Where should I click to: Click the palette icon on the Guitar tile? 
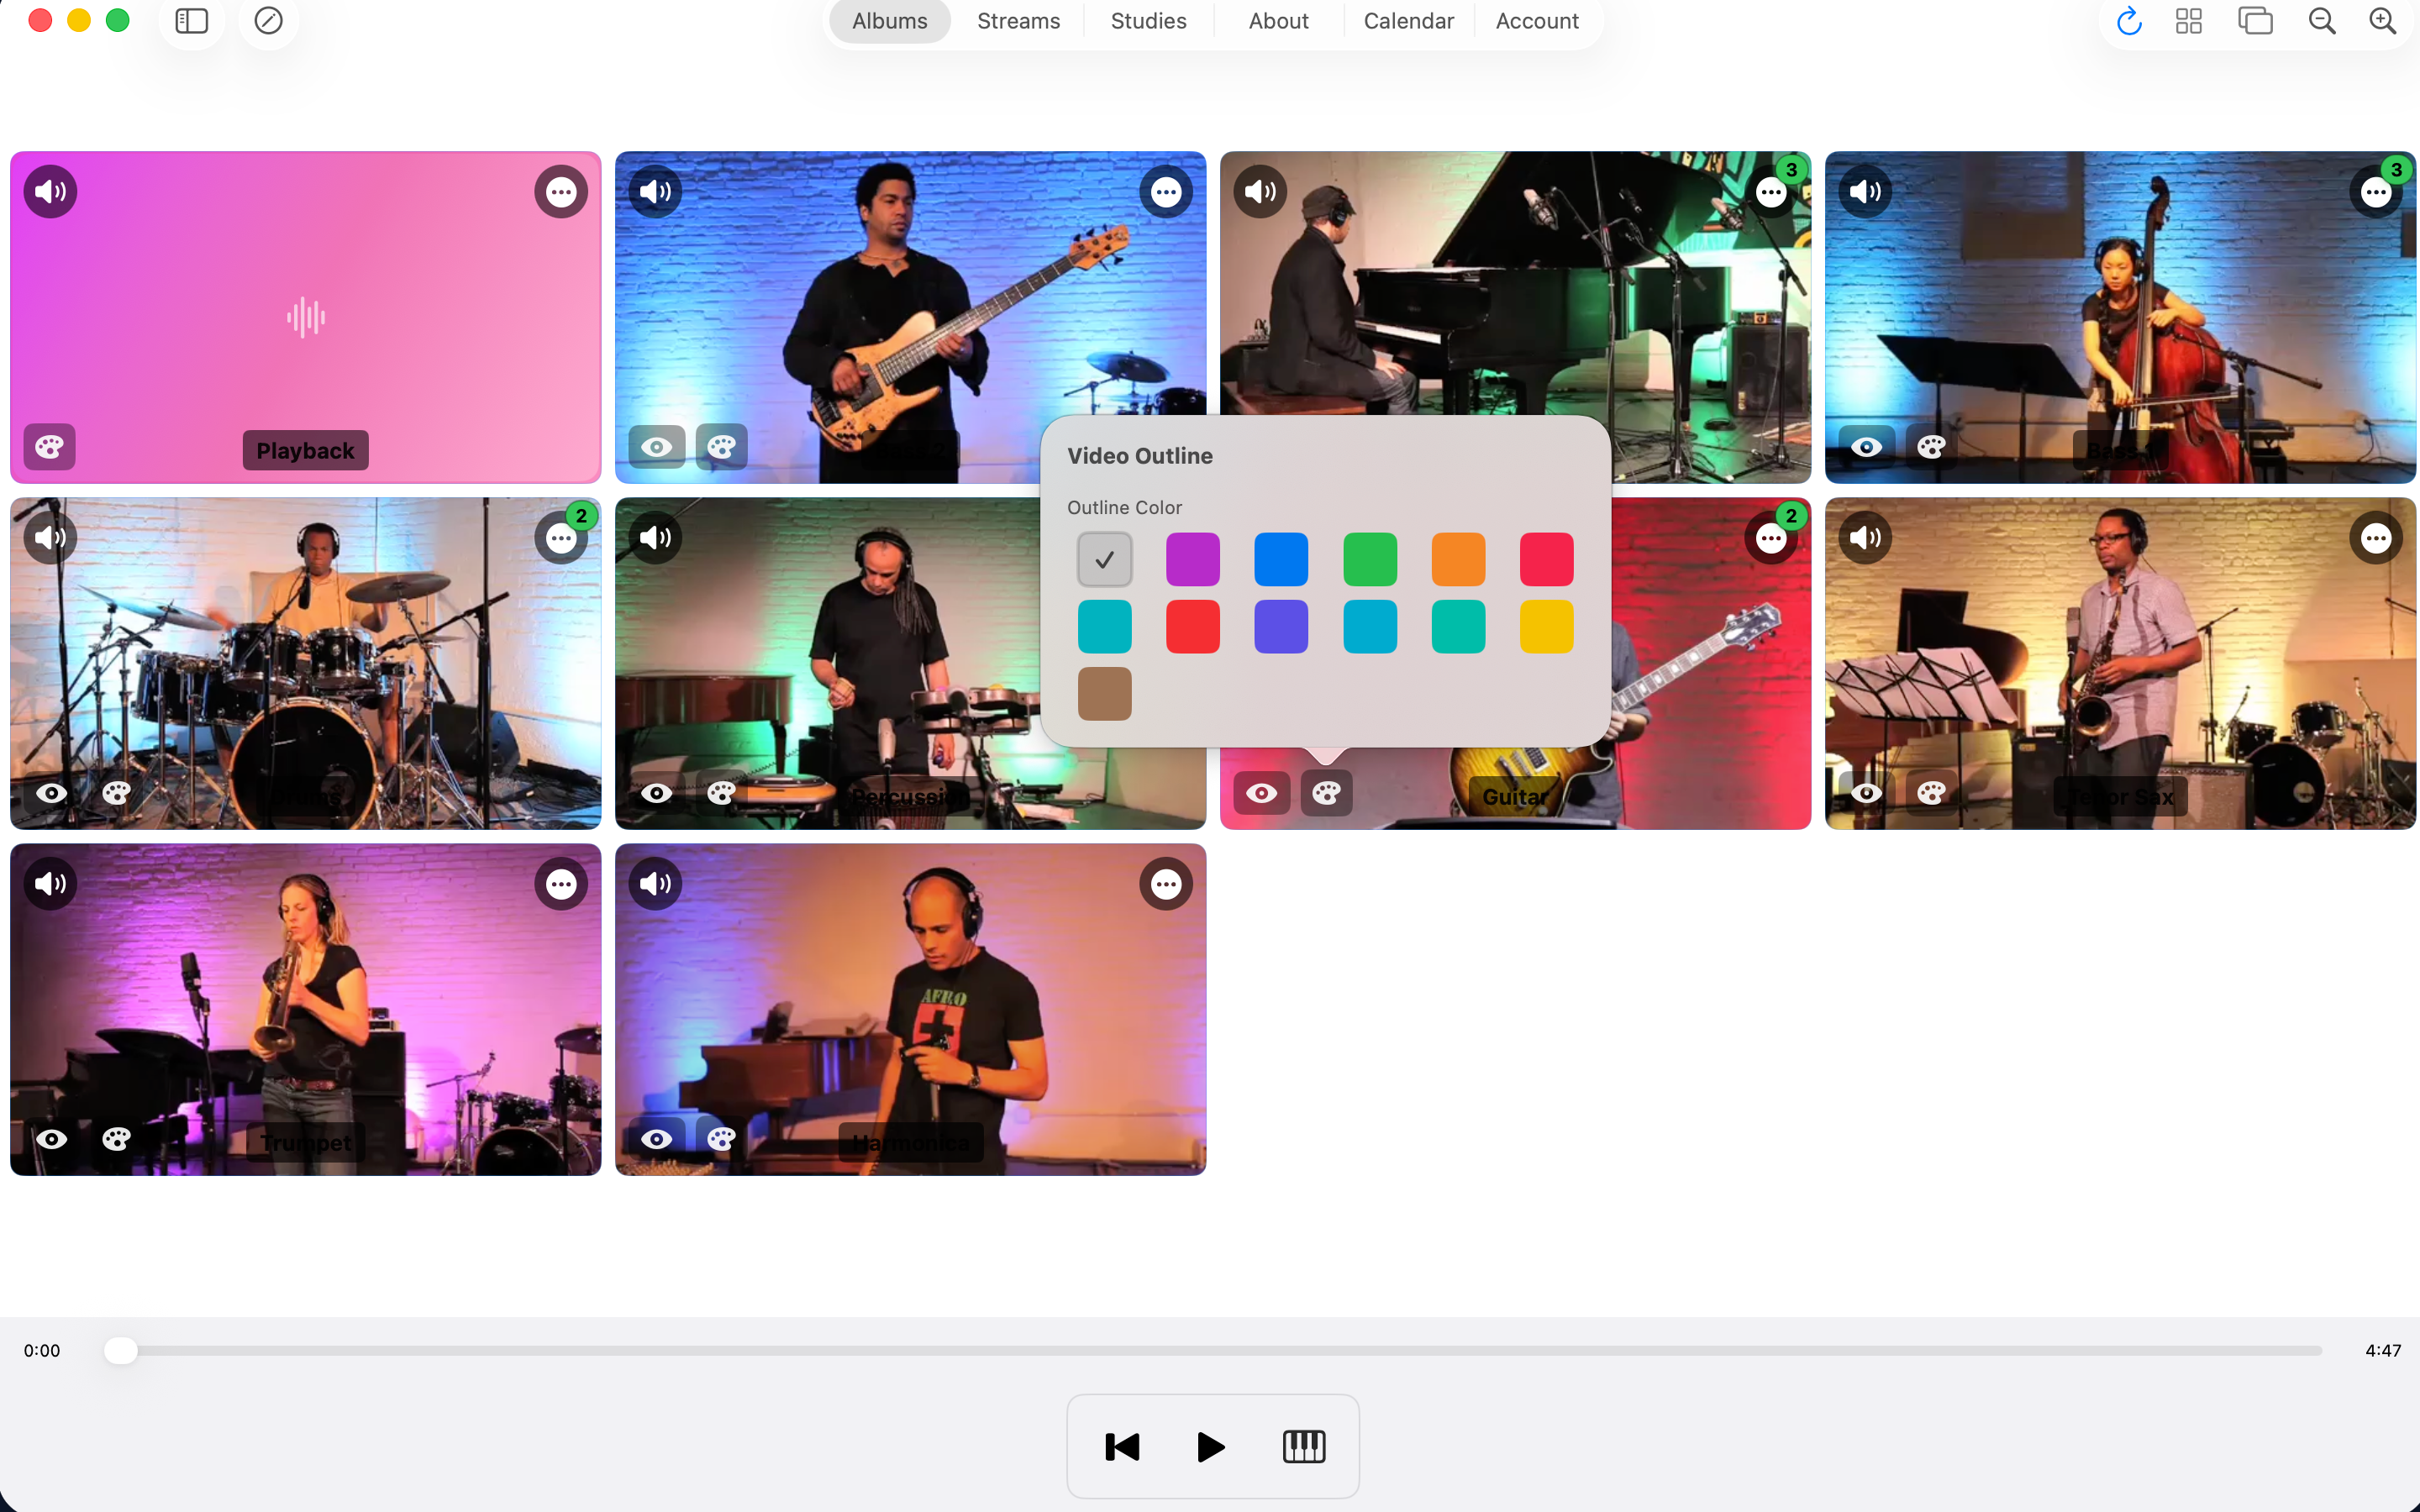[1327, 793]
